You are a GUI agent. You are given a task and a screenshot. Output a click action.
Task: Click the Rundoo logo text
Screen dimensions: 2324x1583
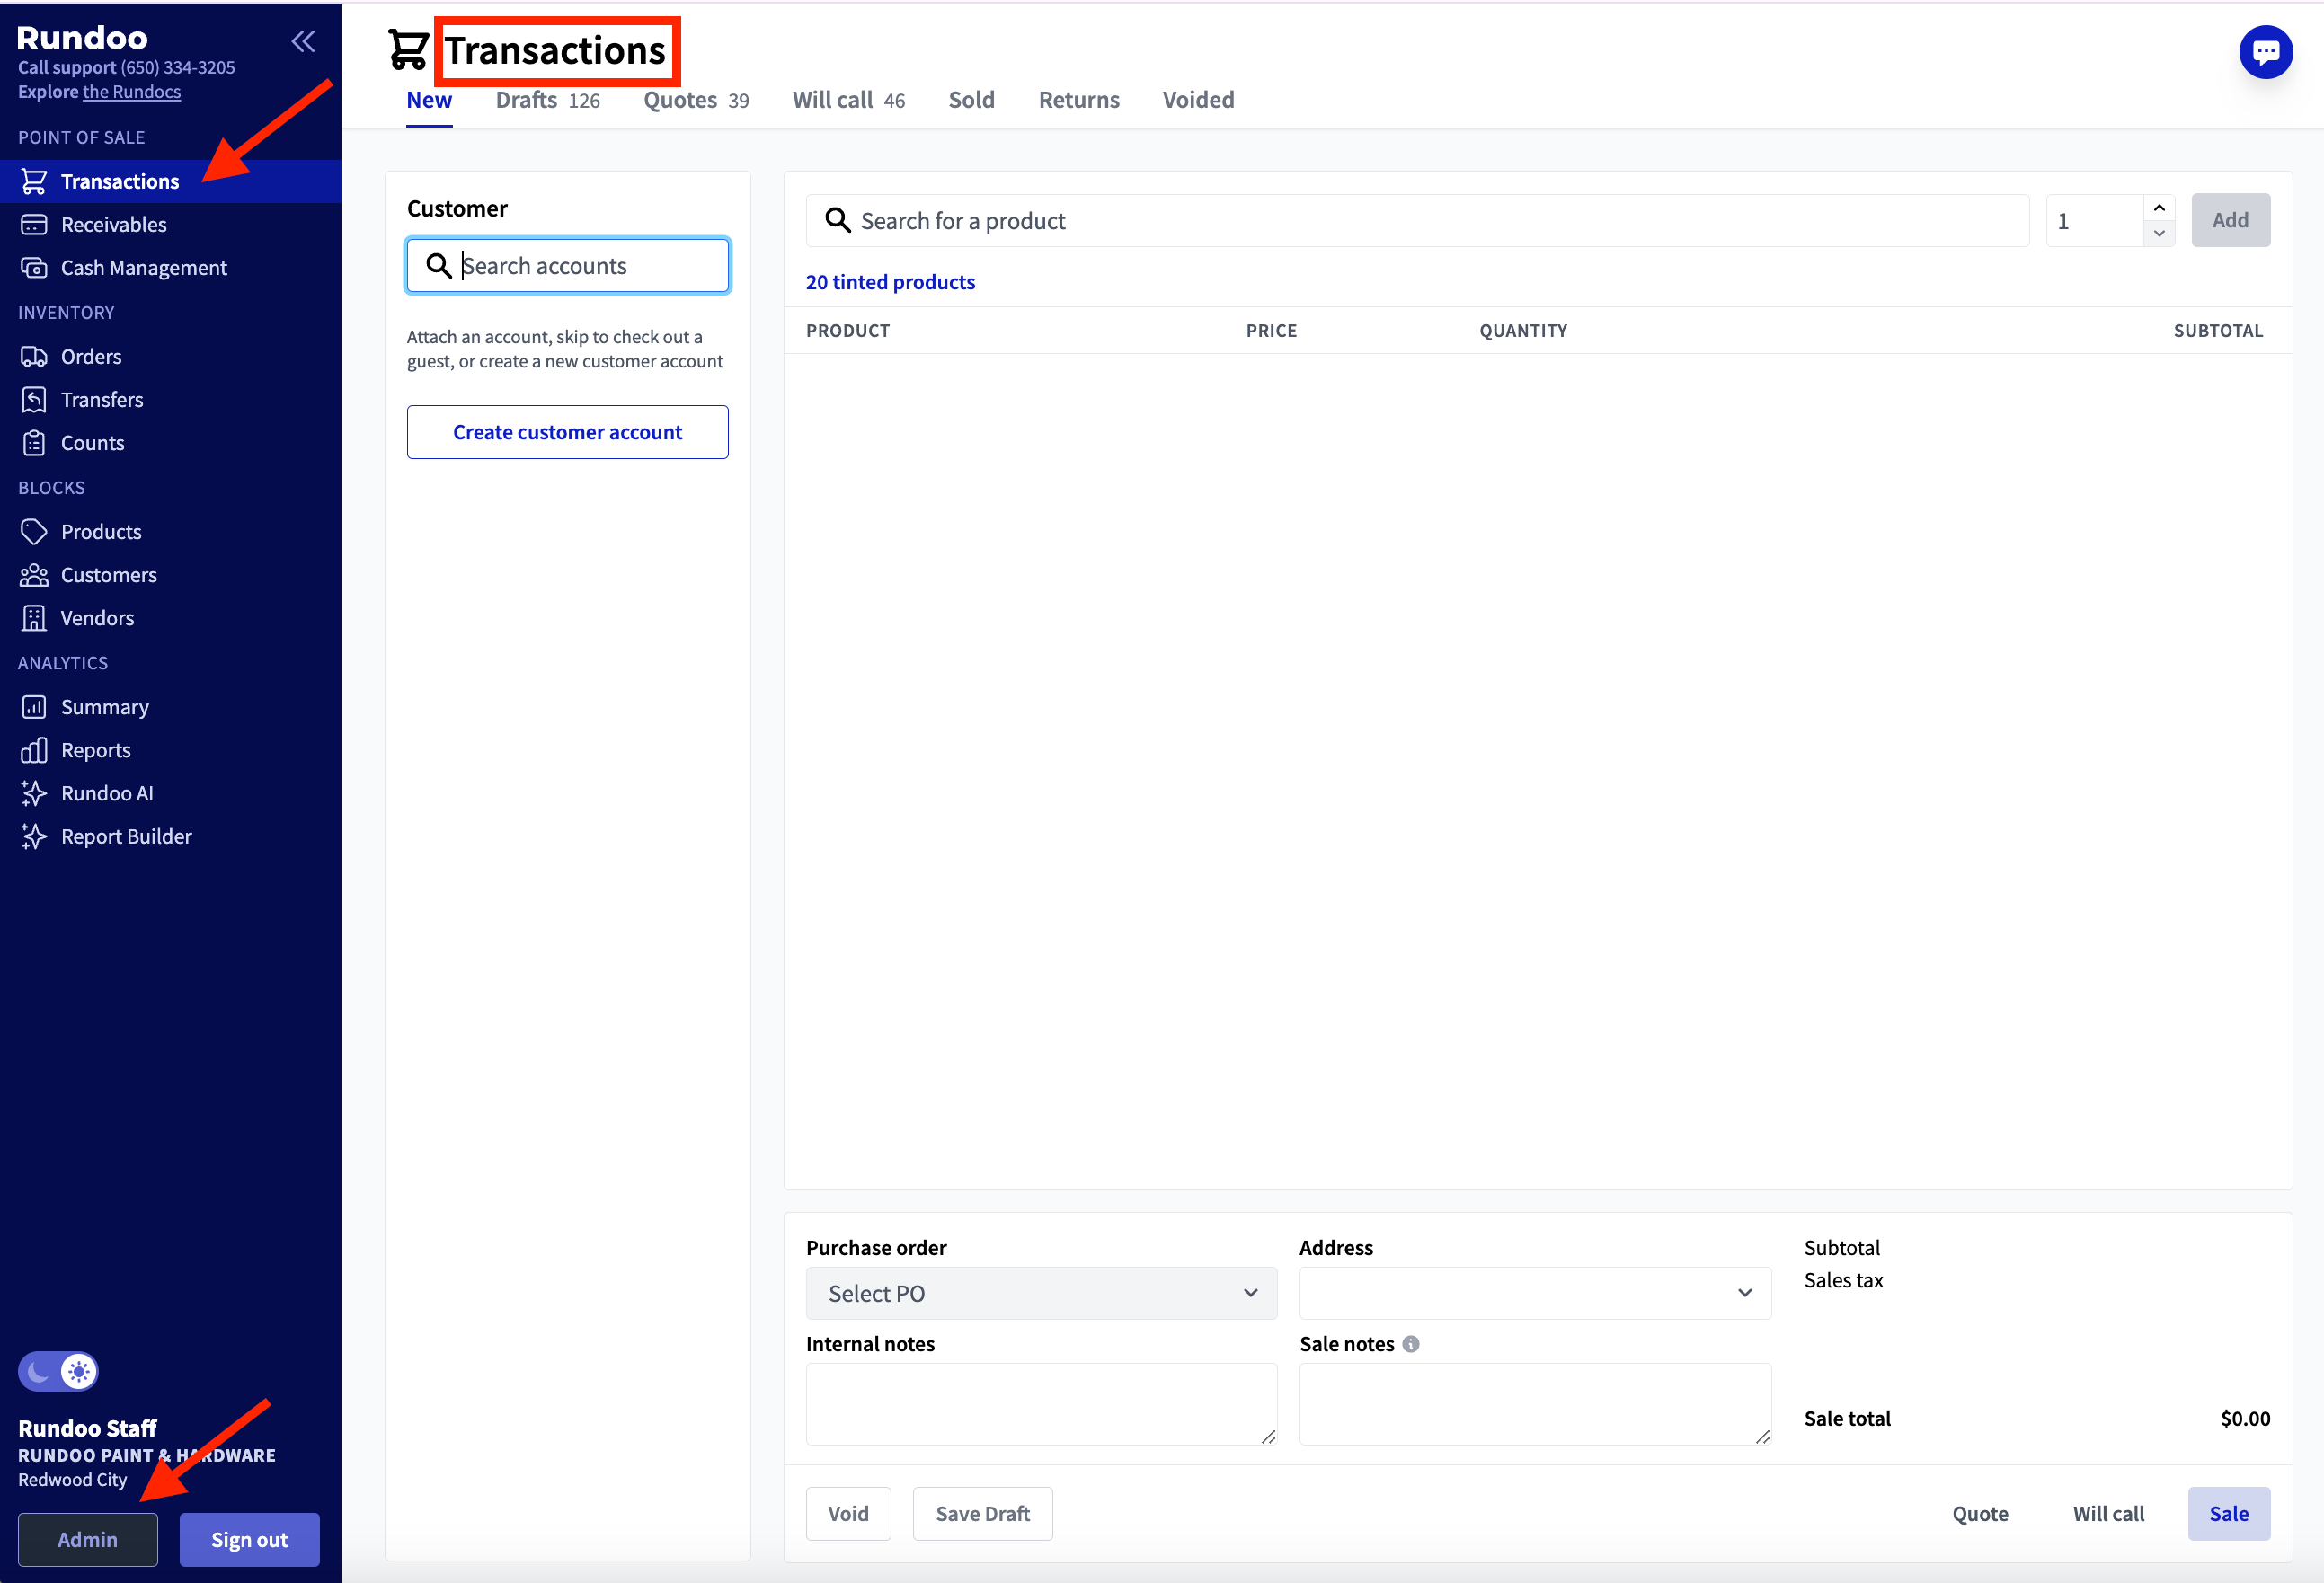pos(82,38)
